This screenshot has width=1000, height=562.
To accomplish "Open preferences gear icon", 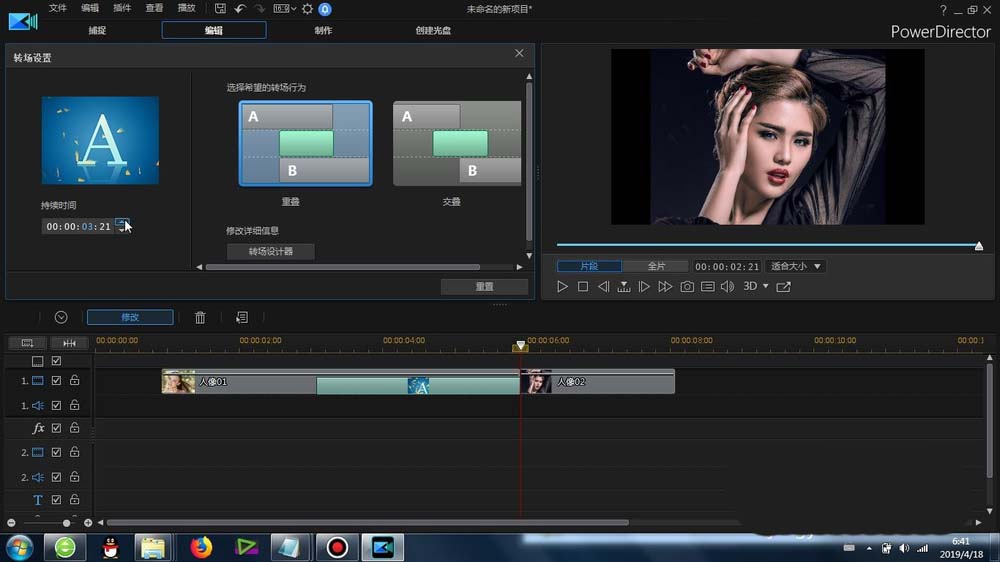I will (x=307, y=9).
